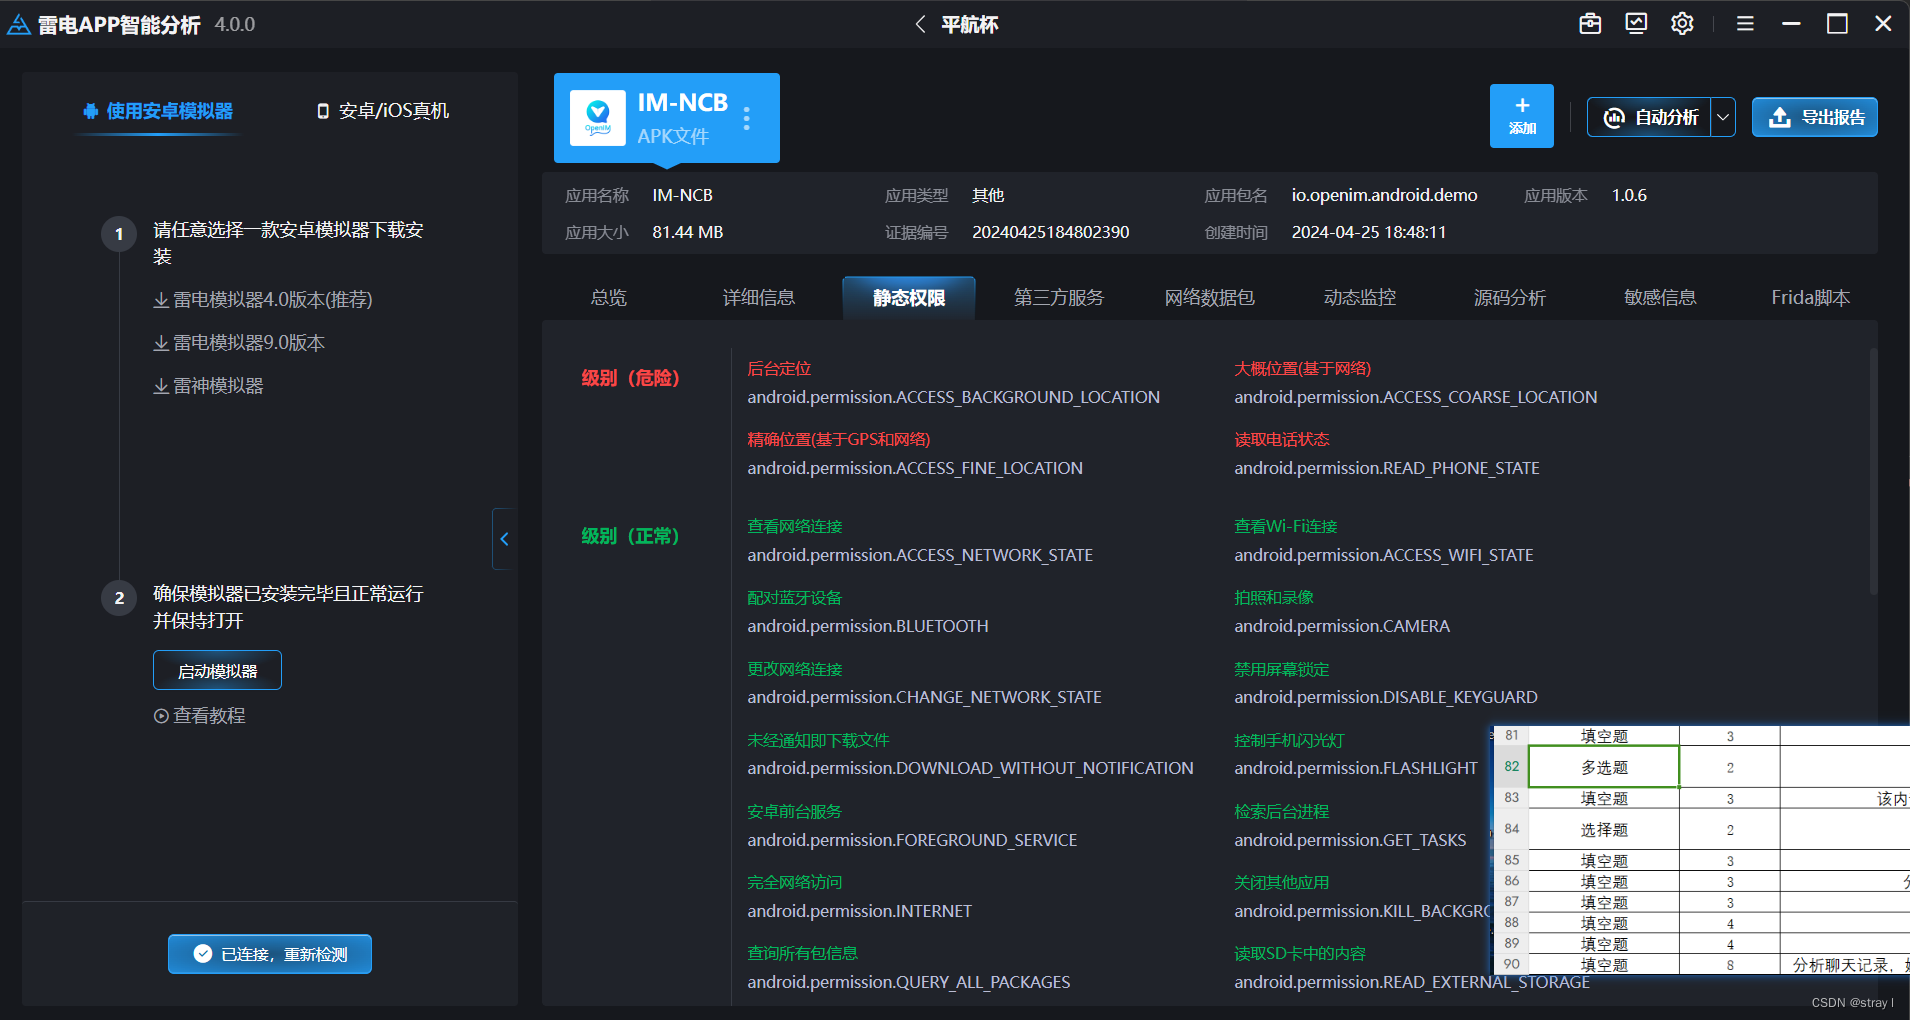
Task: Open the 总览 tab
Action: (x=608, y=298)
